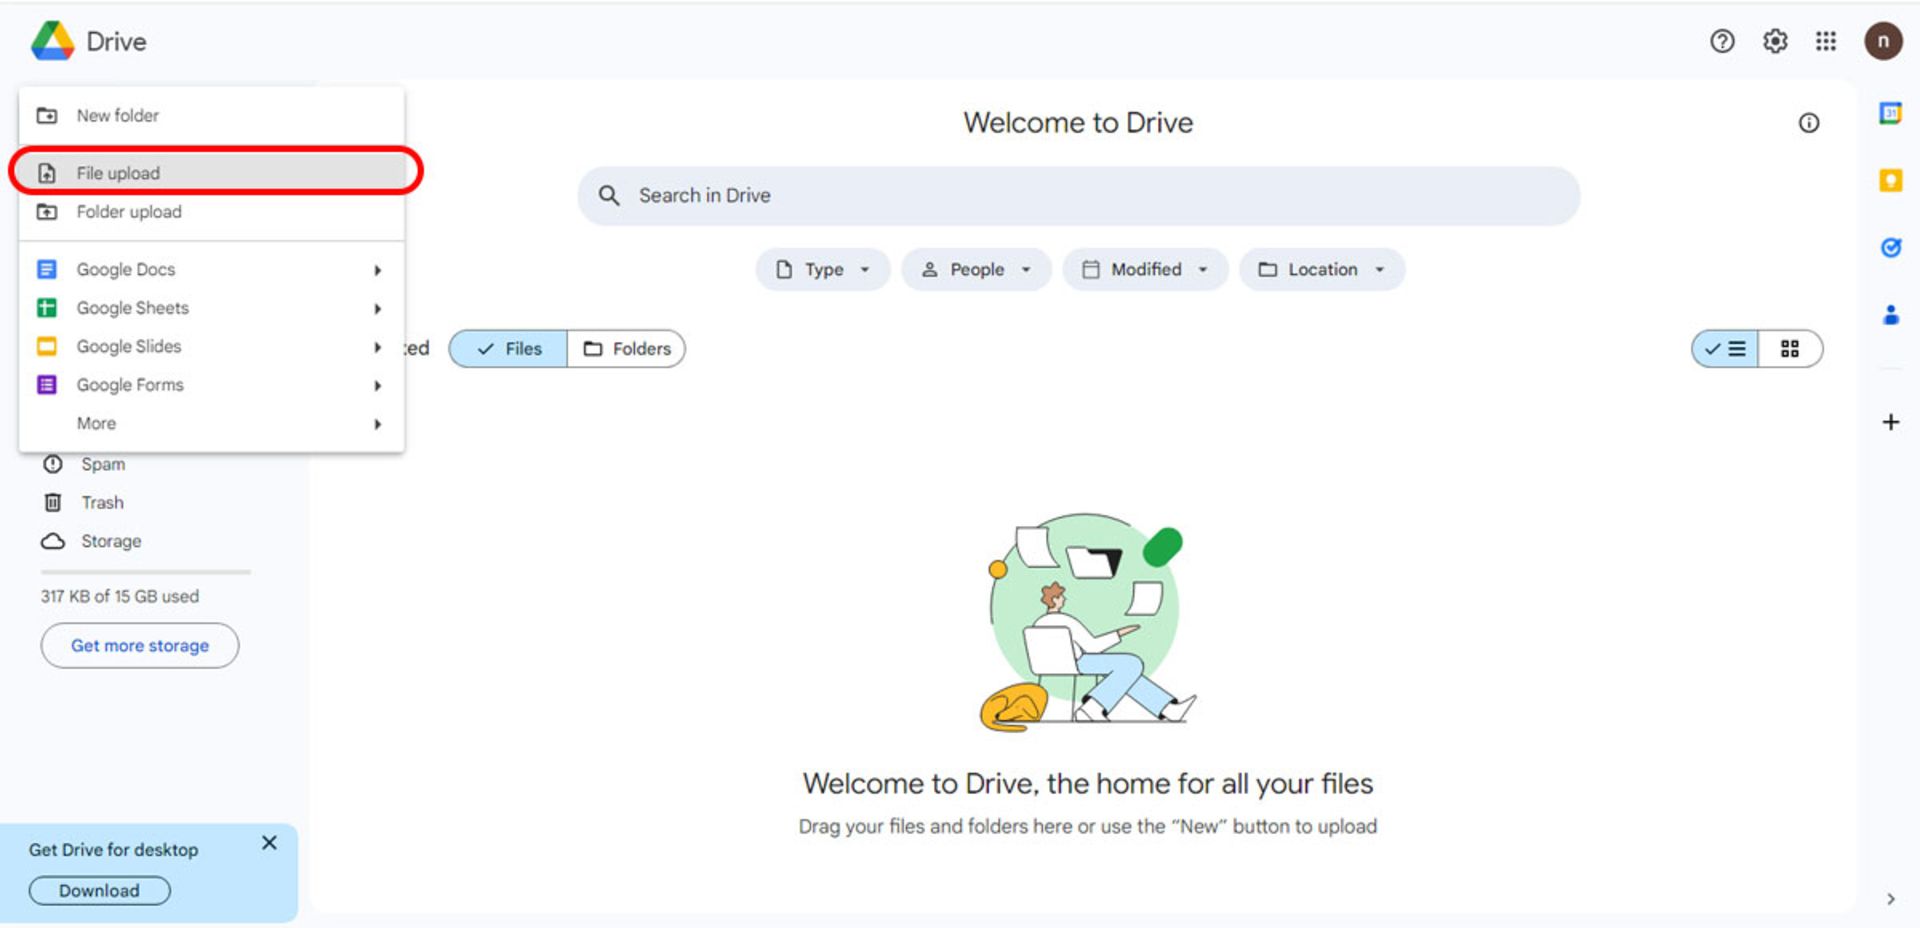Select Google Sheets menu entry
The height and width of the screenshot is (928, 1920).
pos(212,308)
